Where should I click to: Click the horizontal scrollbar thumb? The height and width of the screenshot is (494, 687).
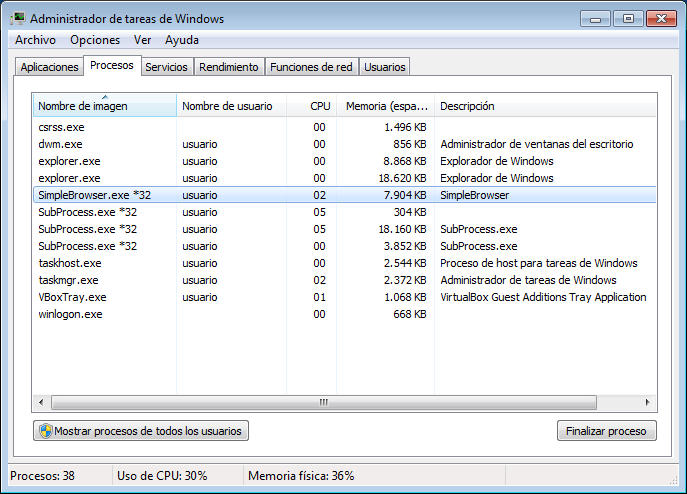(x=324, y=402)
